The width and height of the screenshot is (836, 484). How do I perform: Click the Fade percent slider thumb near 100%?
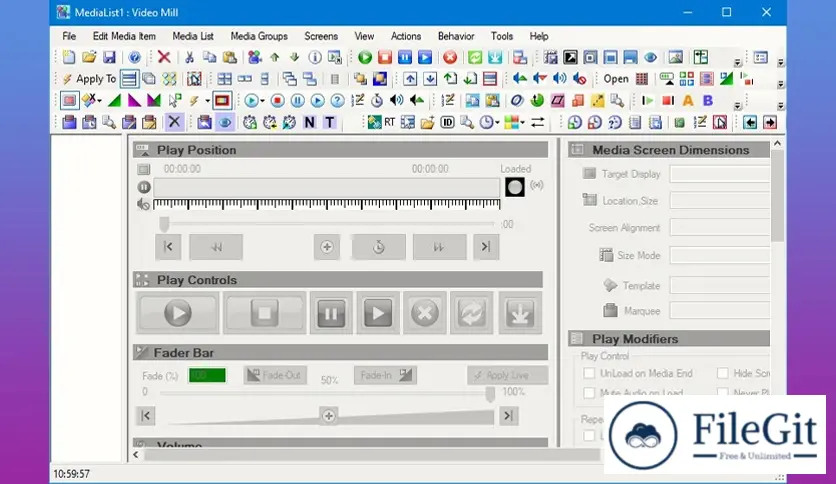tap(490, 394)
